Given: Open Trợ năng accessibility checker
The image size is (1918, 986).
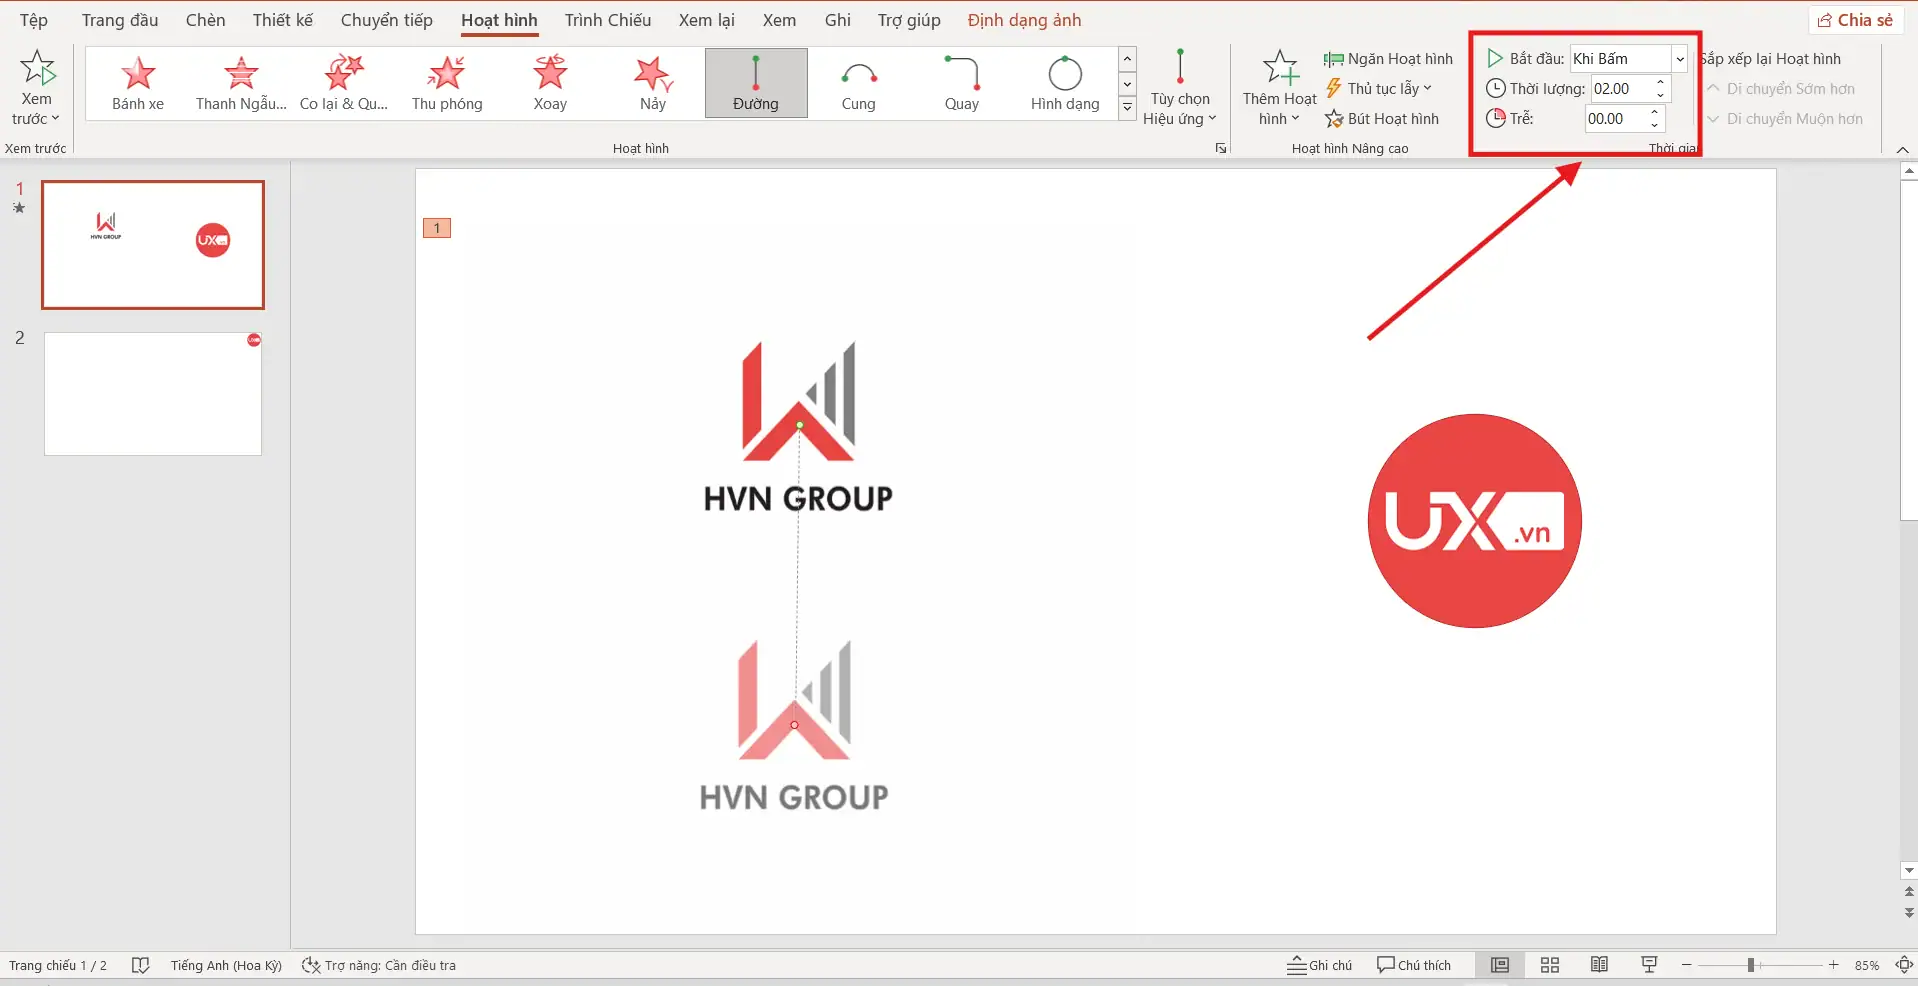Looking at the screenshot, I should (379, 965).
